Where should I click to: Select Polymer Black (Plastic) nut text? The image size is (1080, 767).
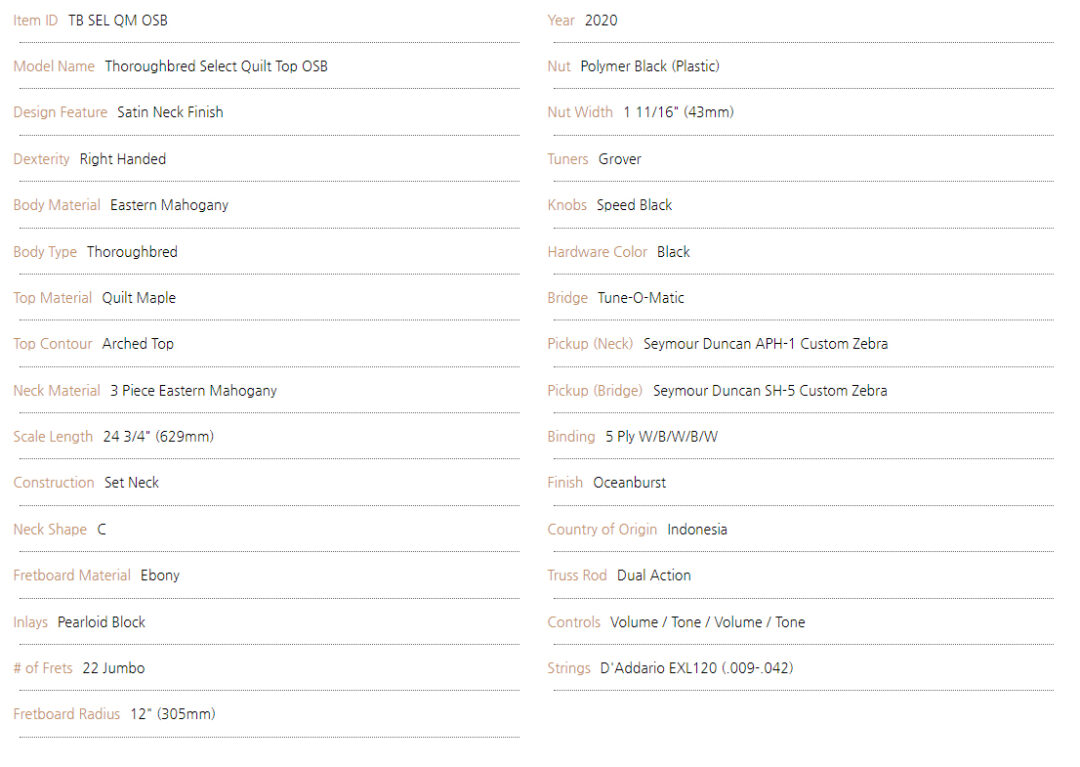click(x=650, y=67)
